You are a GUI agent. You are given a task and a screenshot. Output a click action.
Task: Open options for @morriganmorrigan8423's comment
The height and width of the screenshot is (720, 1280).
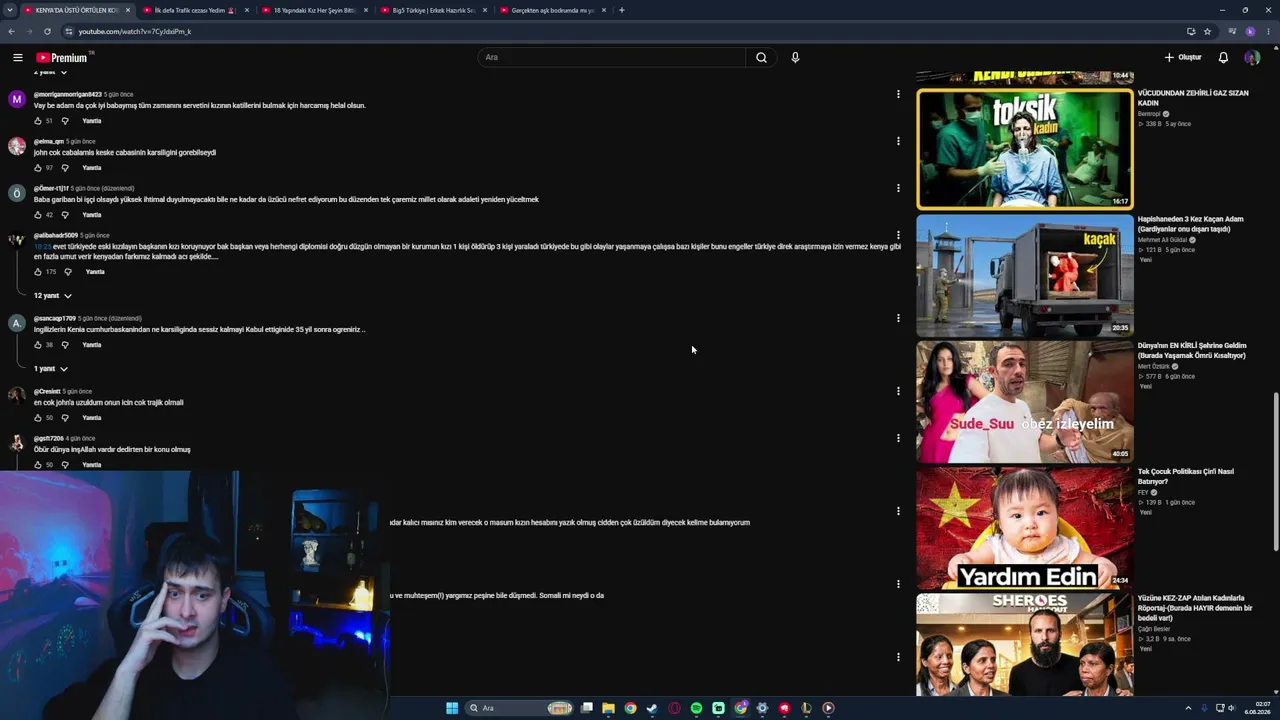pyautogui.click(x=898, y=94)
